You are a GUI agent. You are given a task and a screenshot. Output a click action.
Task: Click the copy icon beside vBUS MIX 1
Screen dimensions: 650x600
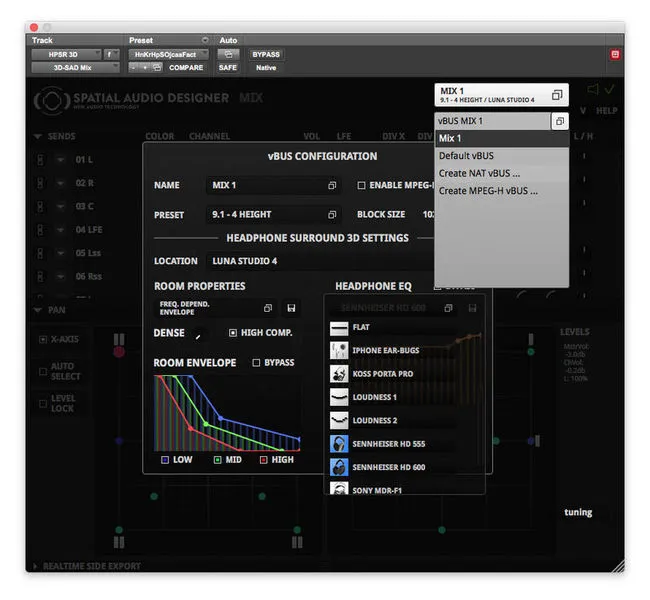560,121
